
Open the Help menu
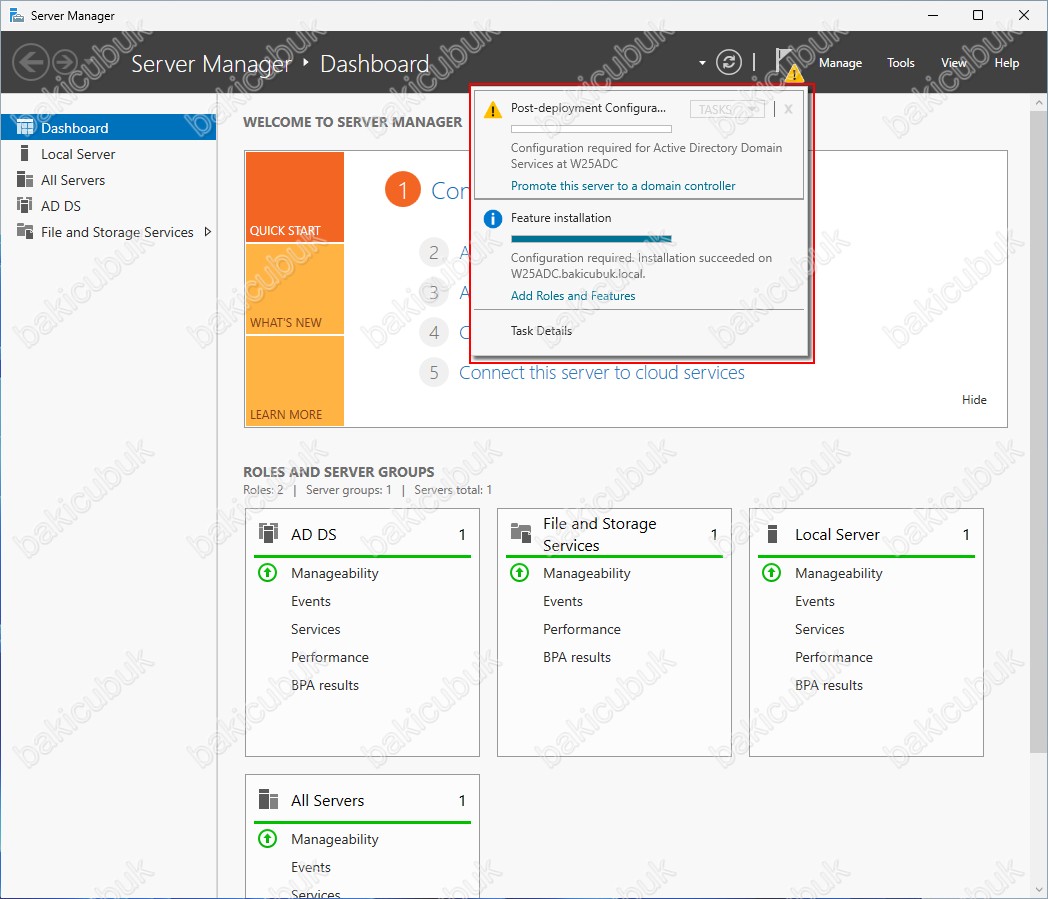click(x=1007, y=63)
